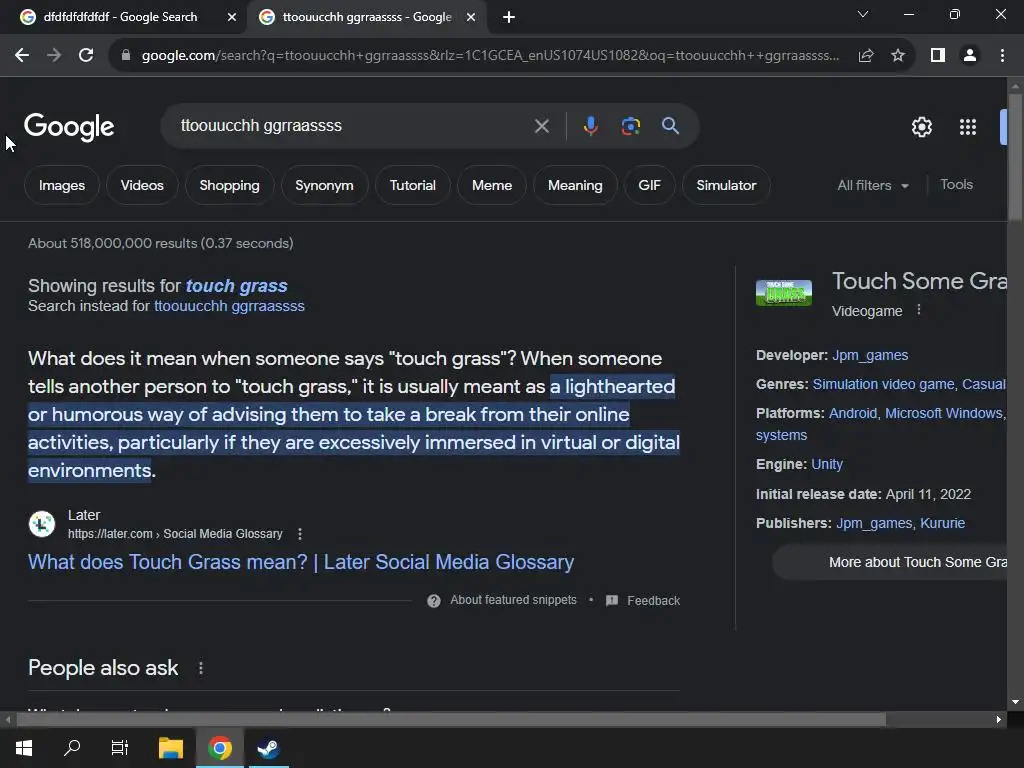Open Simulation video game genre link
The image size is (1024, 768).
point(884,384)
